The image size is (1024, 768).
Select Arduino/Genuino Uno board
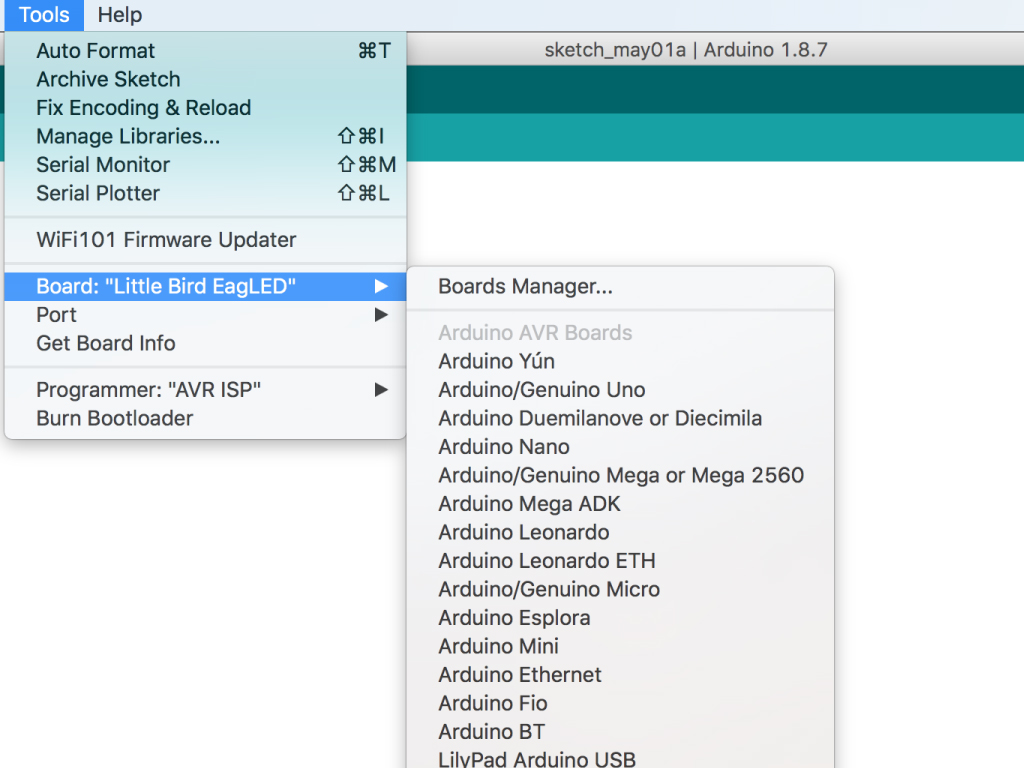click(620, 390)
